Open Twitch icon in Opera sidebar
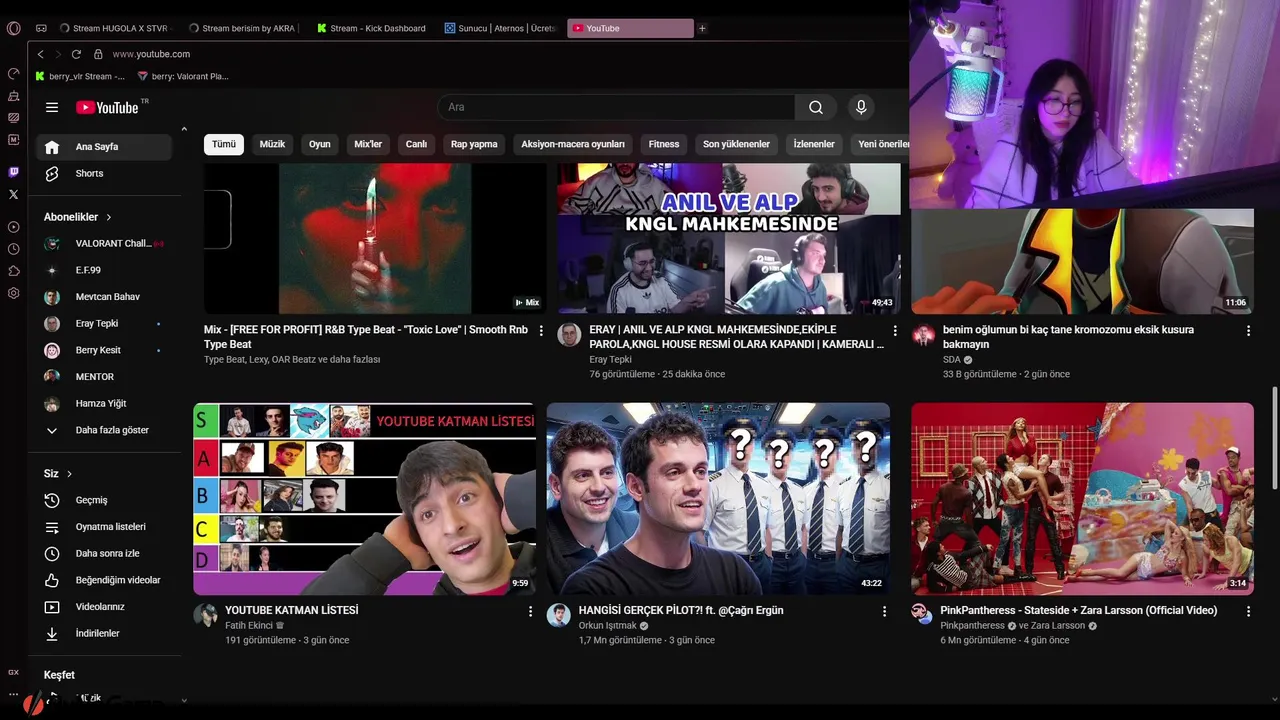 (14, 172)
